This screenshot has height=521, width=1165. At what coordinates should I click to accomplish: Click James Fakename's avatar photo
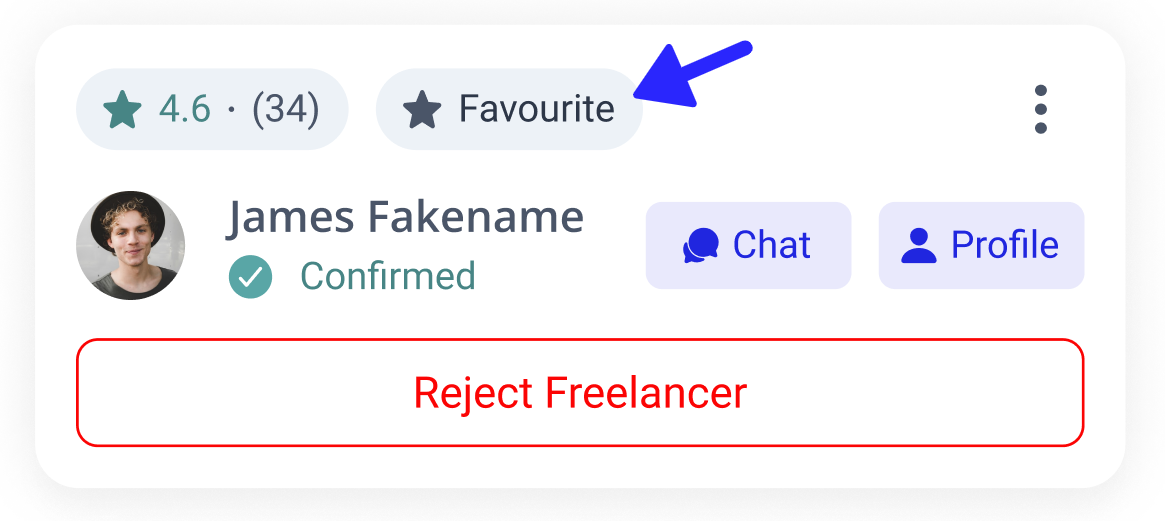pyautogui.click(x=130, y=245)
